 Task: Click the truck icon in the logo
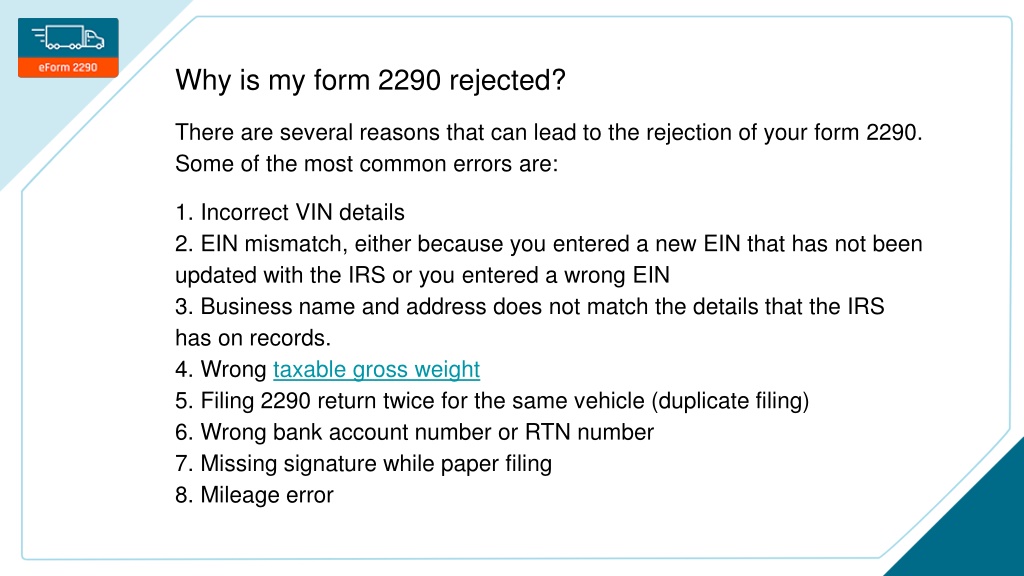click(68, 37)
